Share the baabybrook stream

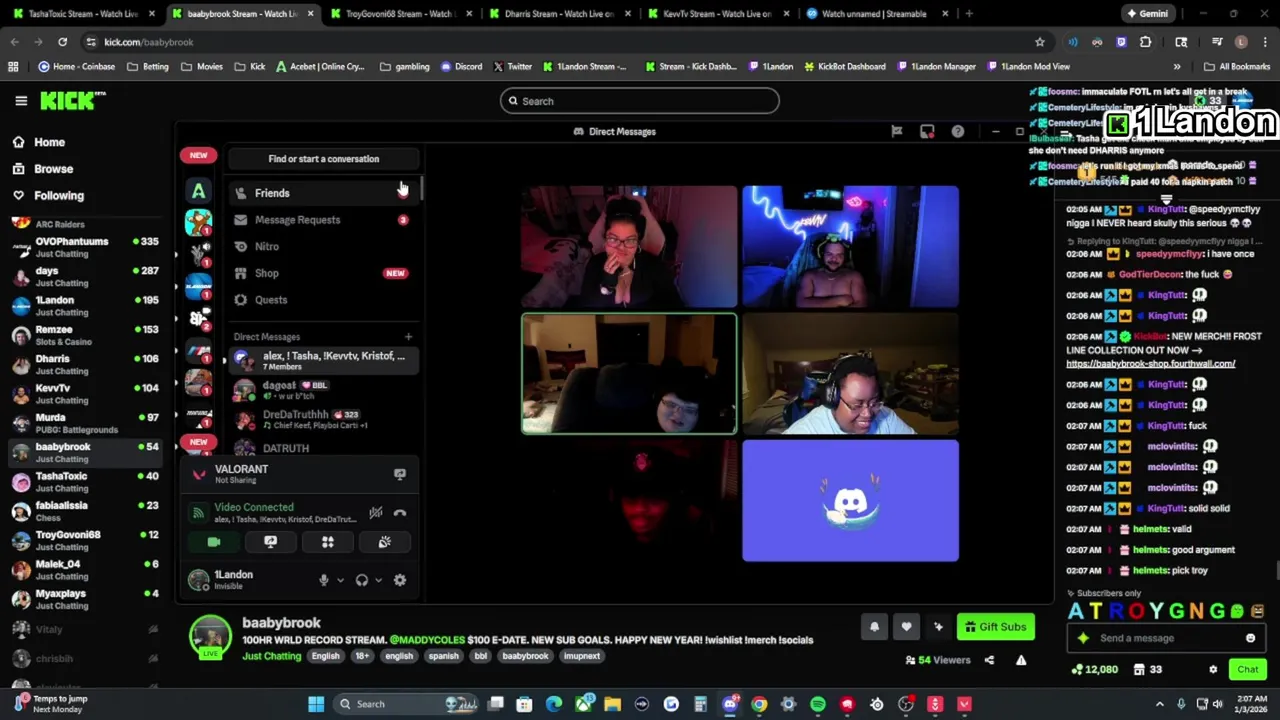[989, 660]
